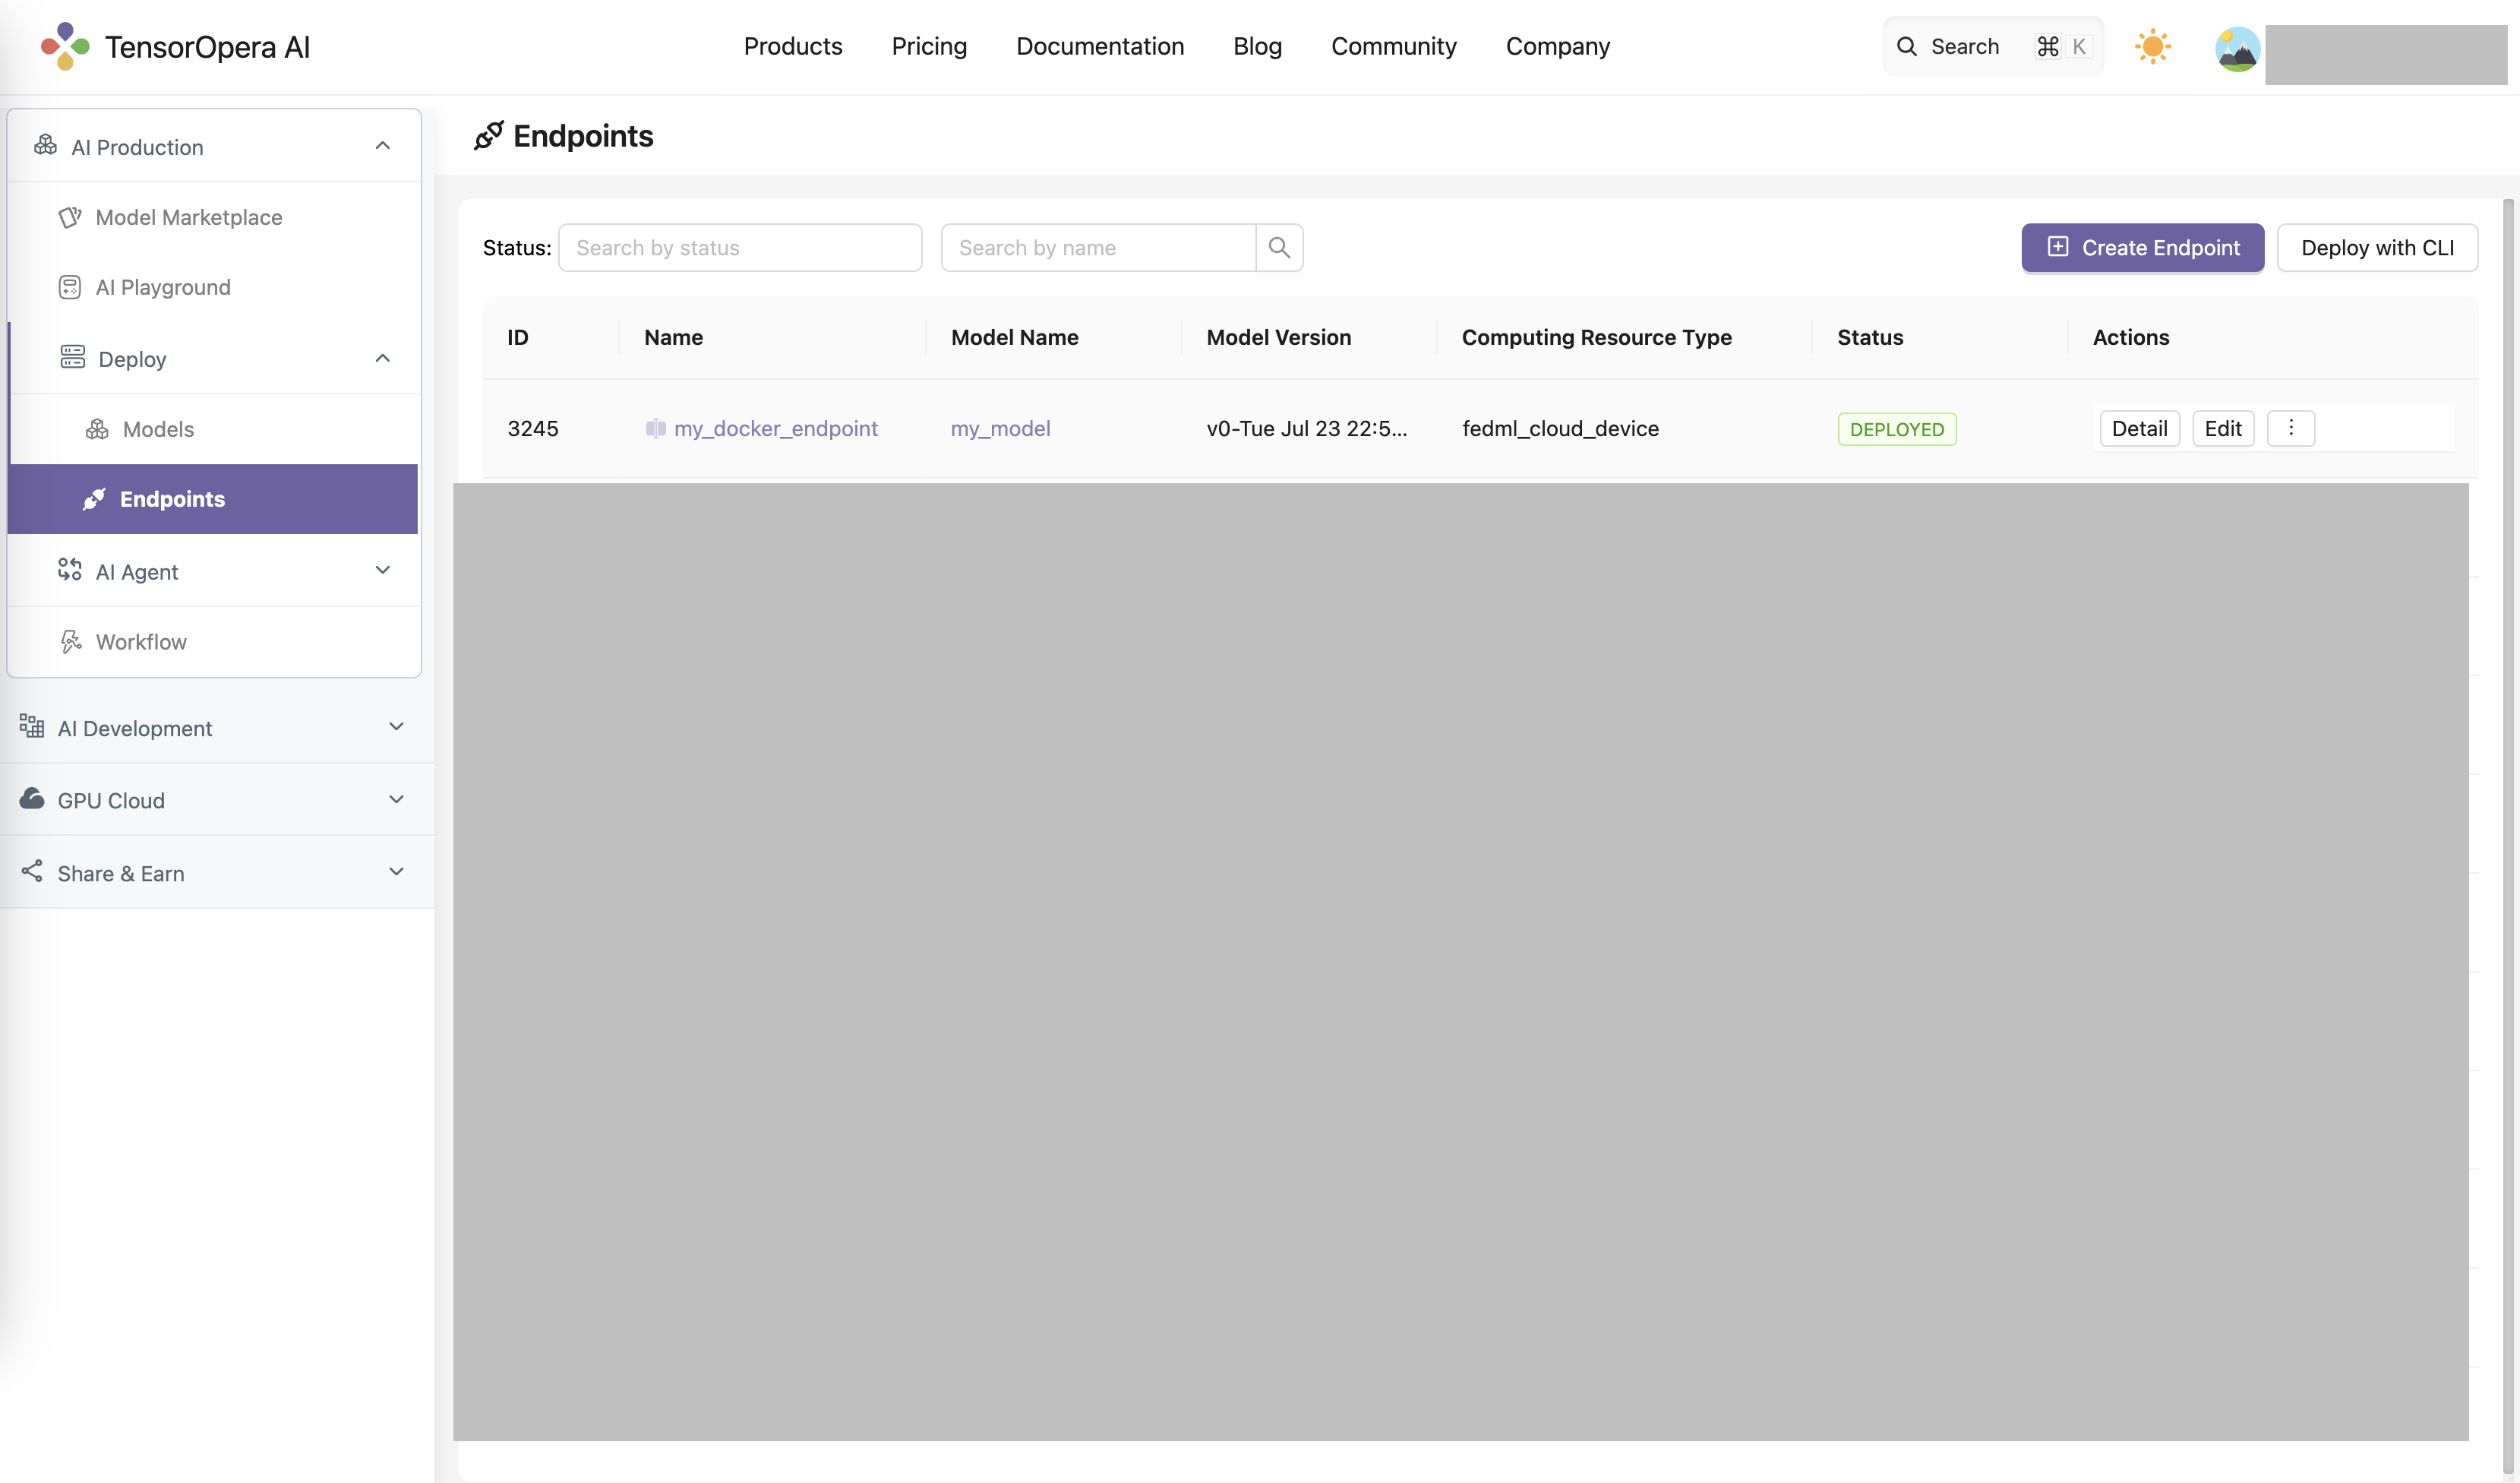The width and height of the screenshot is (2520, 1483).
Task: Open the user avatar menu
Action: coord(2237,49)
